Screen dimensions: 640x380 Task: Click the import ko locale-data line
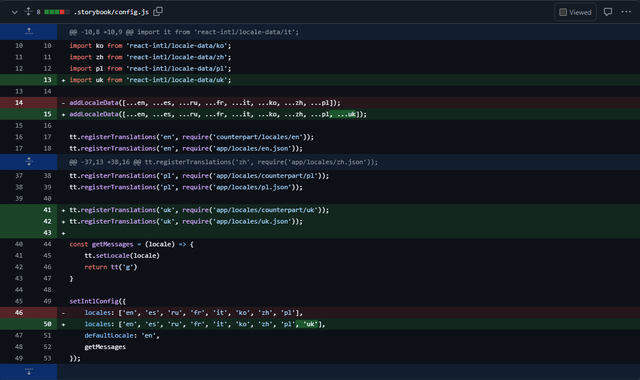(150, 46)
